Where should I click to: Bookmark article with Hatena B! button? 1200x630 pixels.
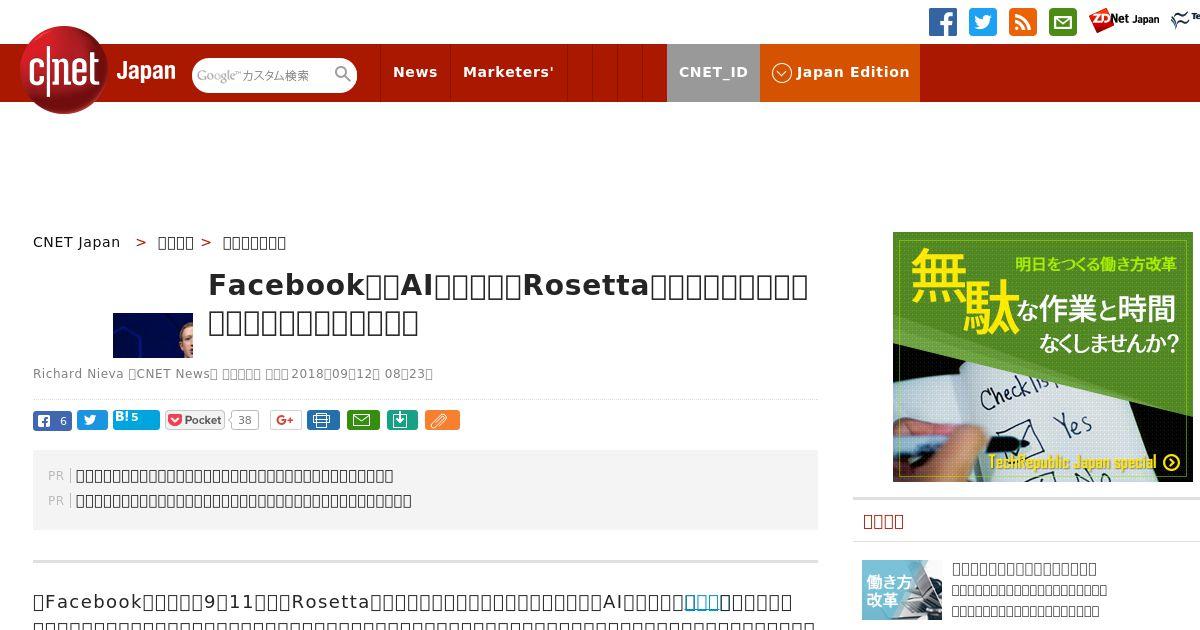pyautogui.click(x=136, y=419)
